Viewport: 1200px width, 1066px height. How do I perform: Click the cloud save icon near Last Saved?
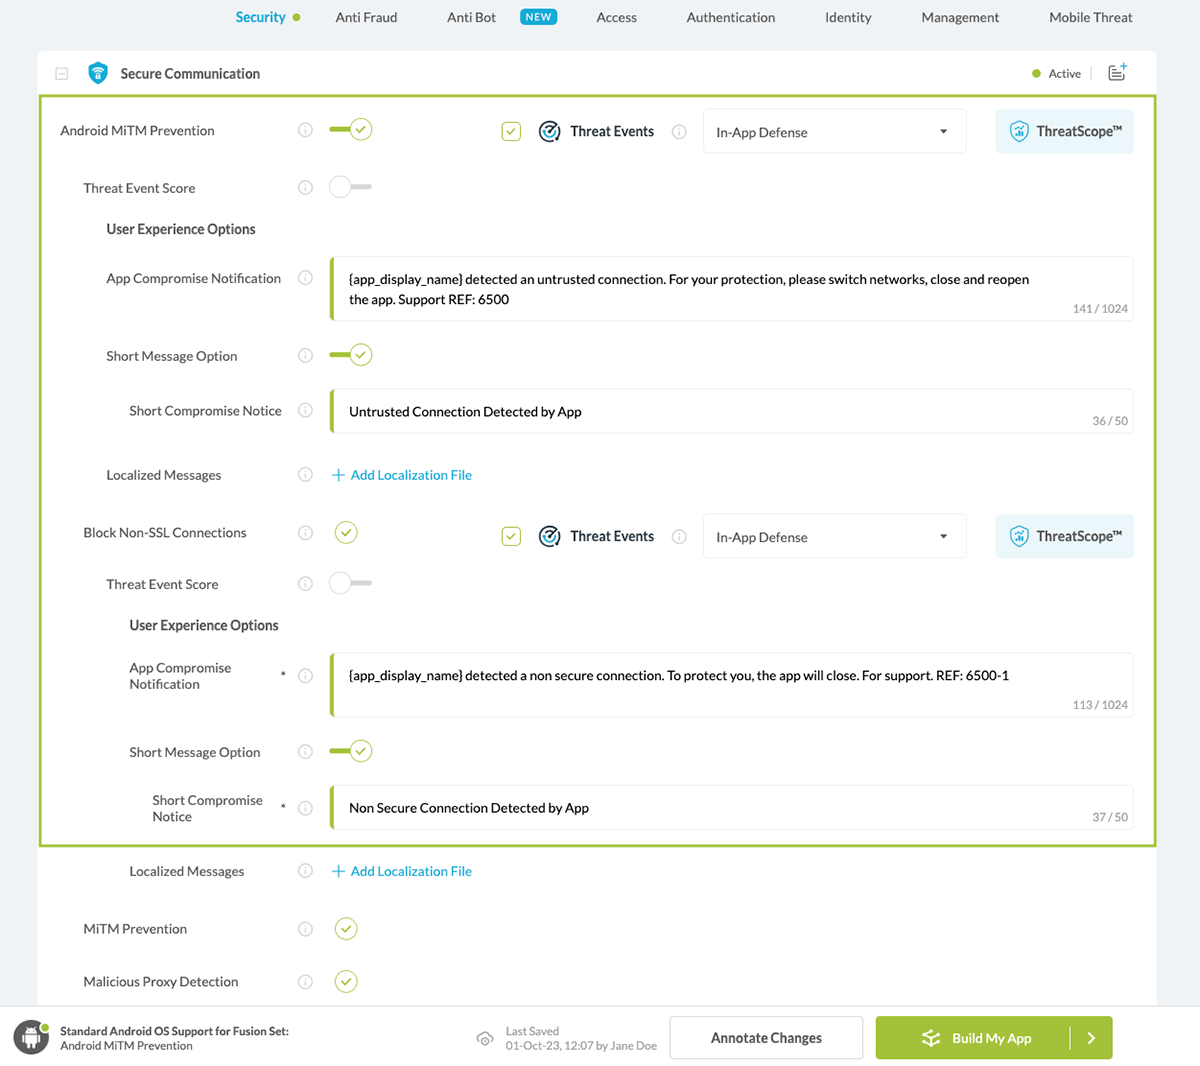click(x=485, y=1038)
